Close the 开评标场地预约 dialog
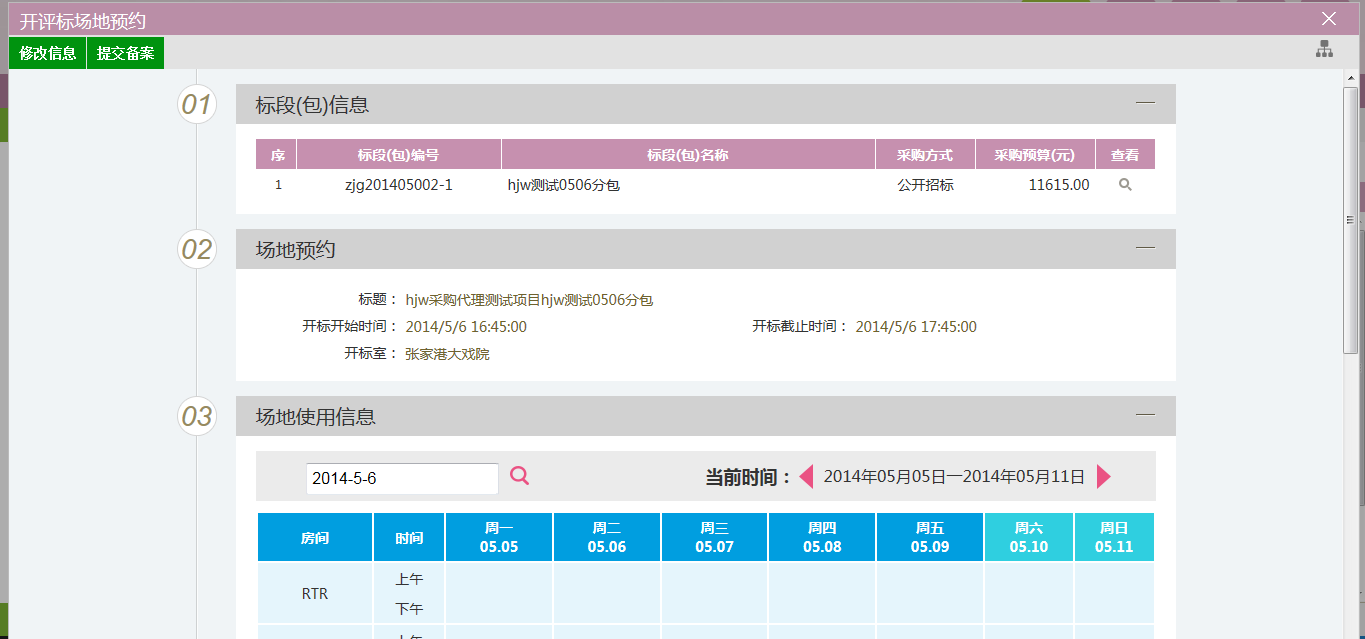1365x639 pixels. click(1328, 18)
